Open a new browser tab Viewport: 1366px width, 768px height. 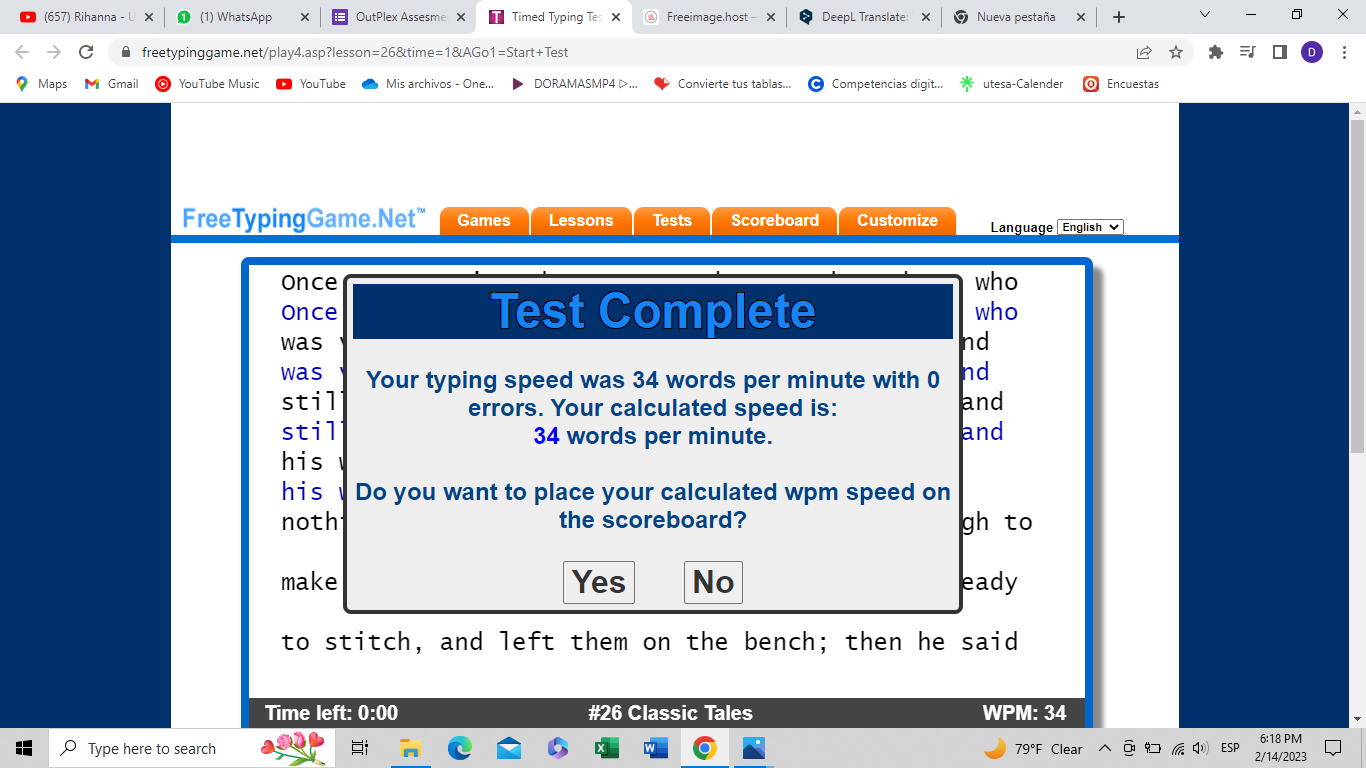click(x=1119, y=17)
